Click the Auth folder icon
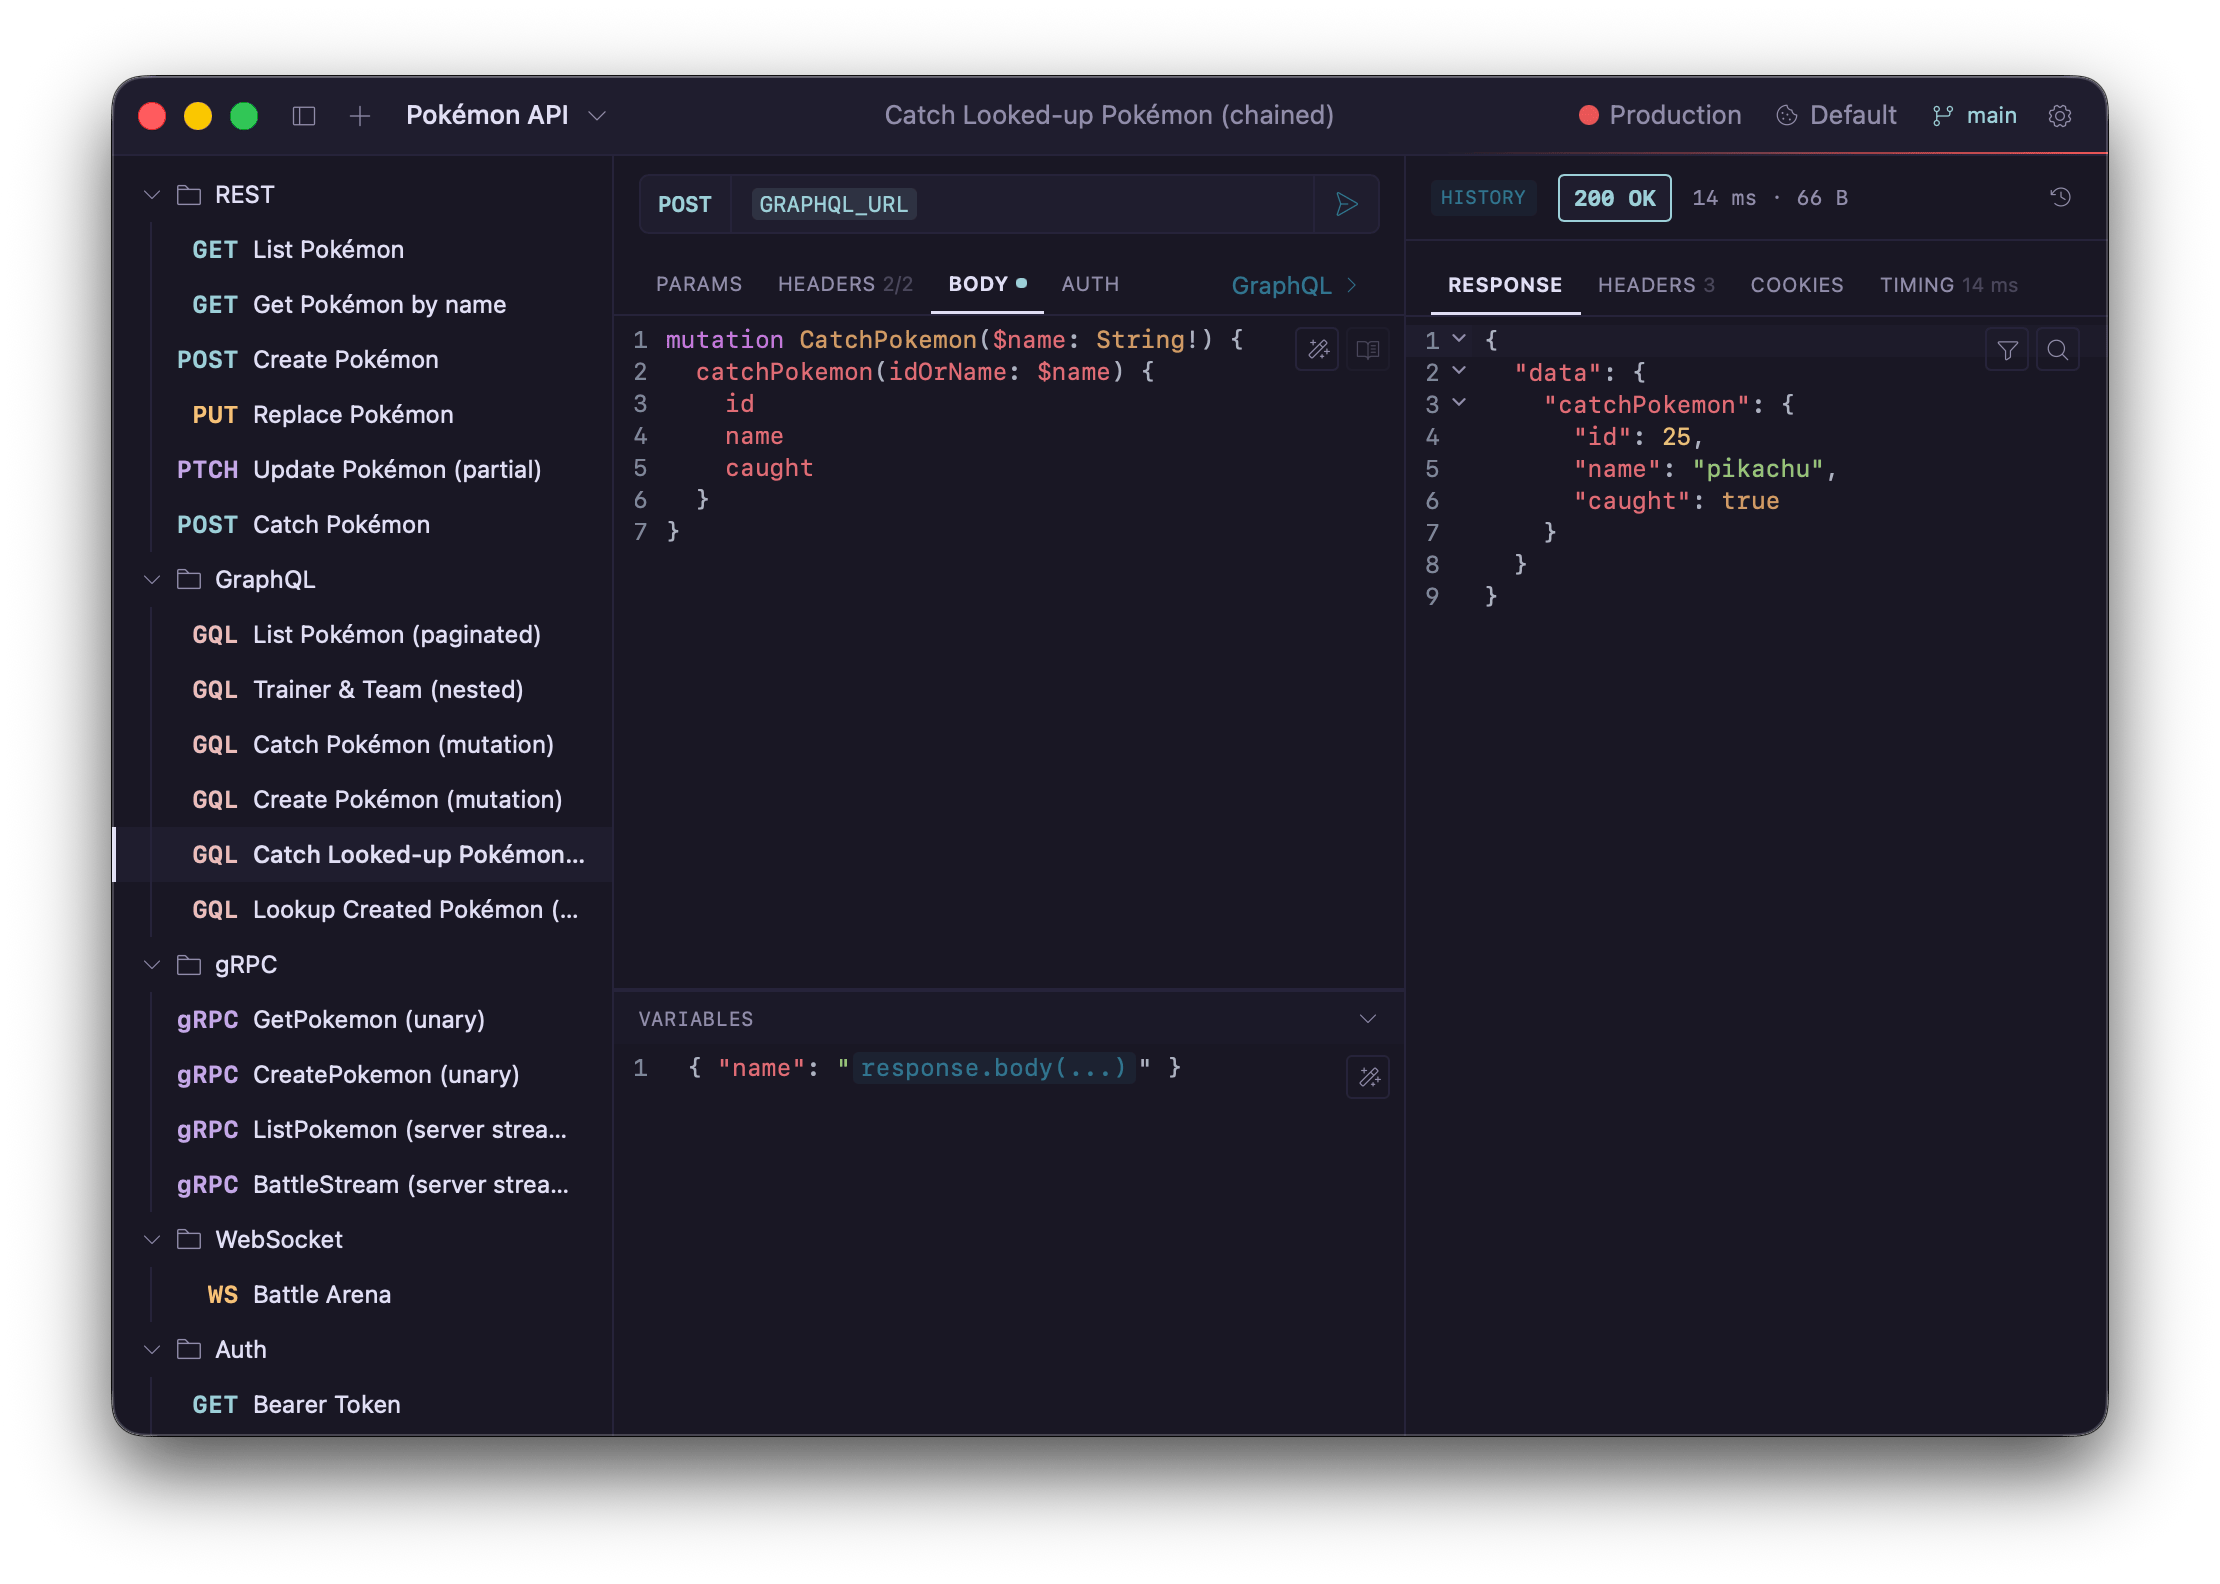 coord(189,1350)
